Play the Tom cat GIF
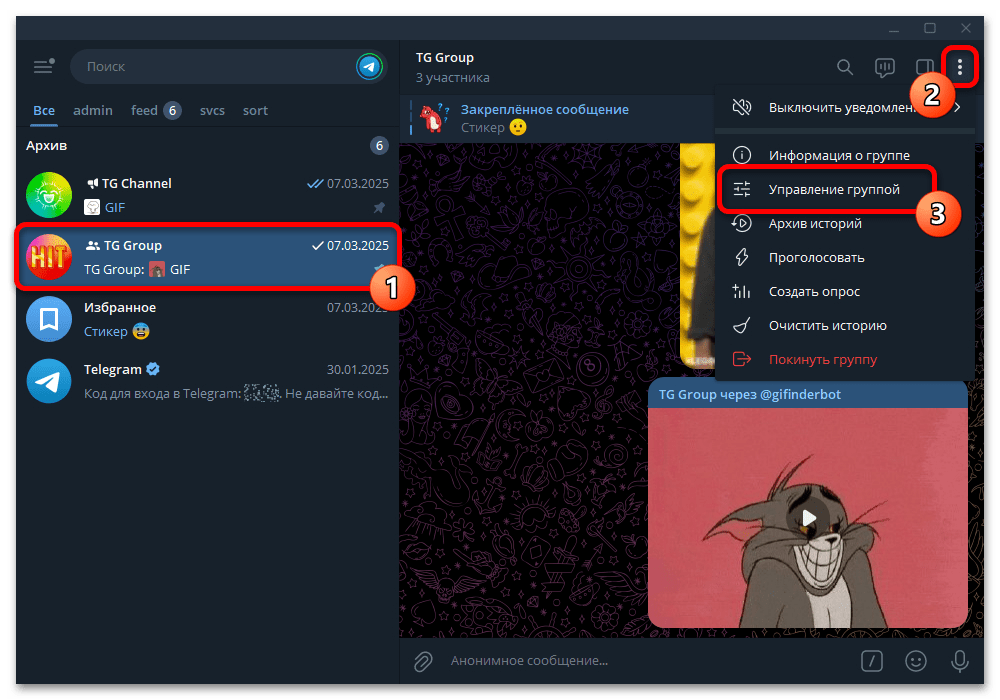 tap(809, 518)
